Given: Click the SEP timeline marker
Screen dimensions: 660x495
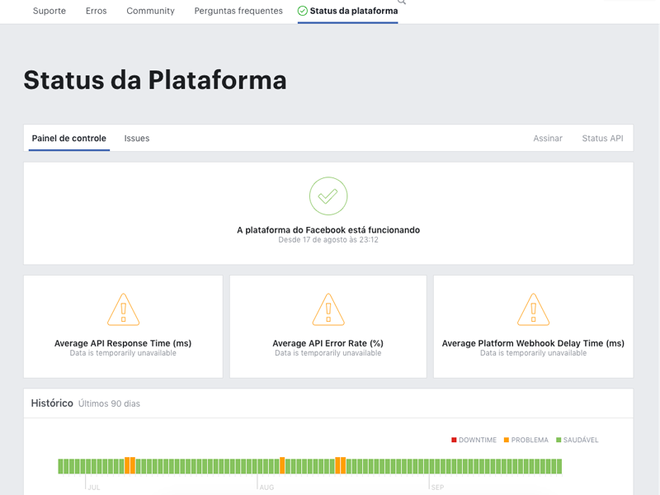Looking at the screenshot, I should click(x=438, y=487).
